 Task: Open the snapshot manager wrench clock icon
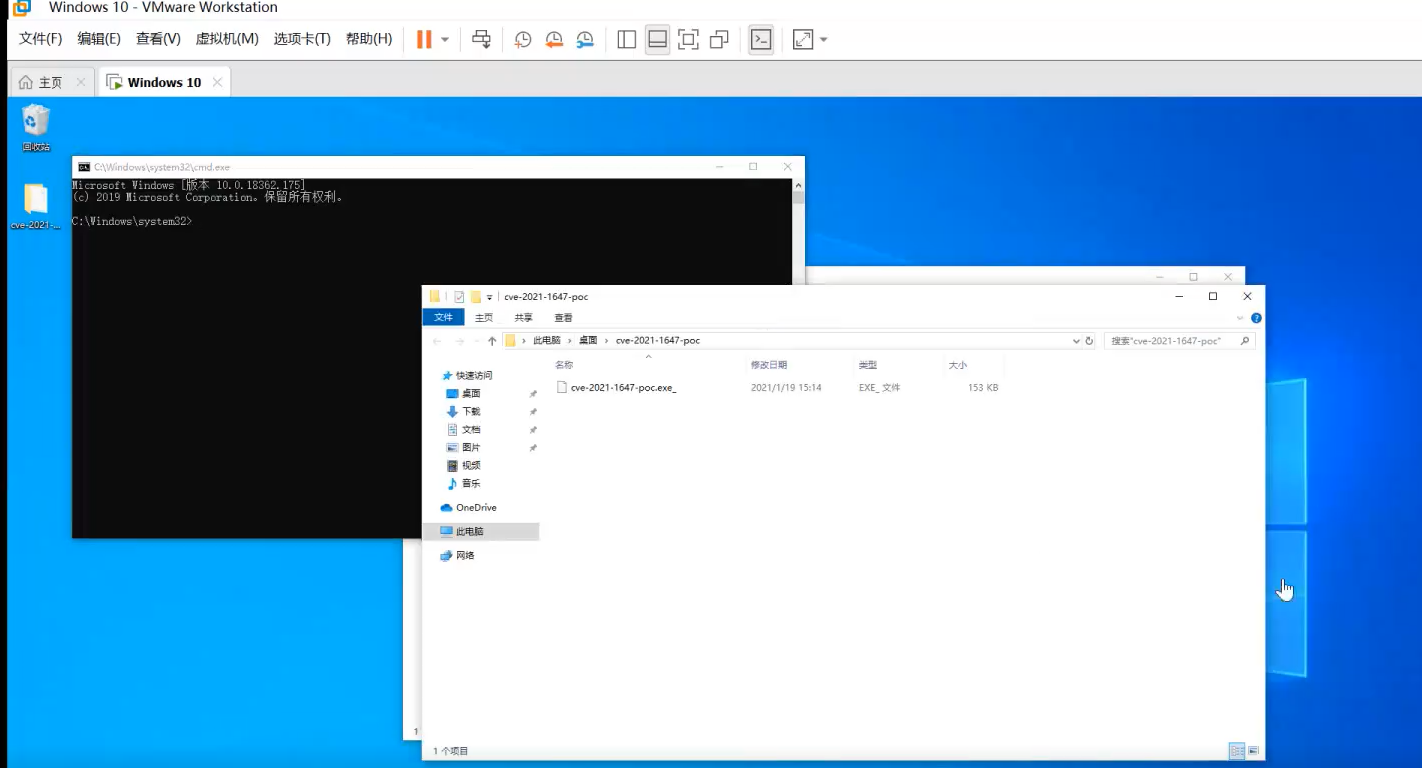[585, 39]
